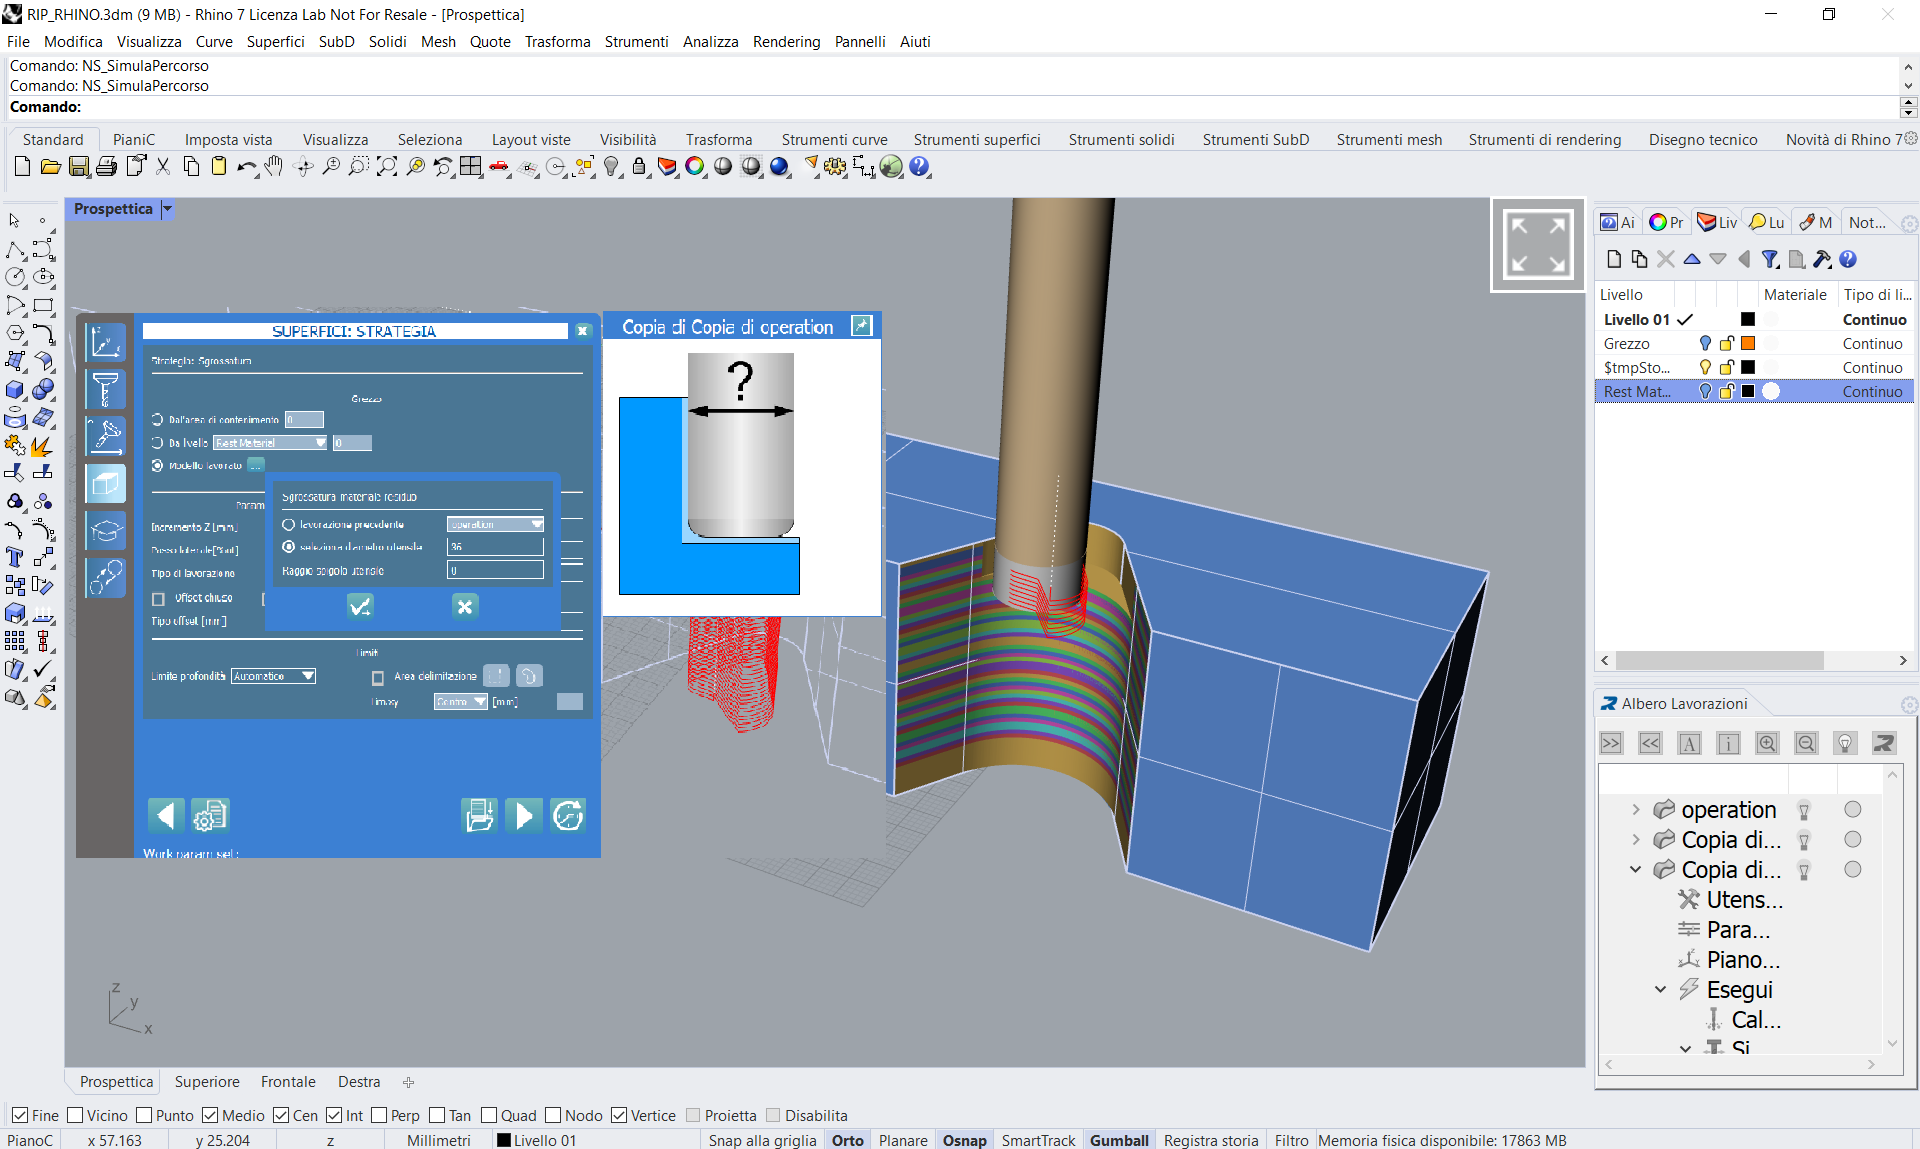Open the tool path approach page icon
The image size is (1920, 1149).
(106, 436)
